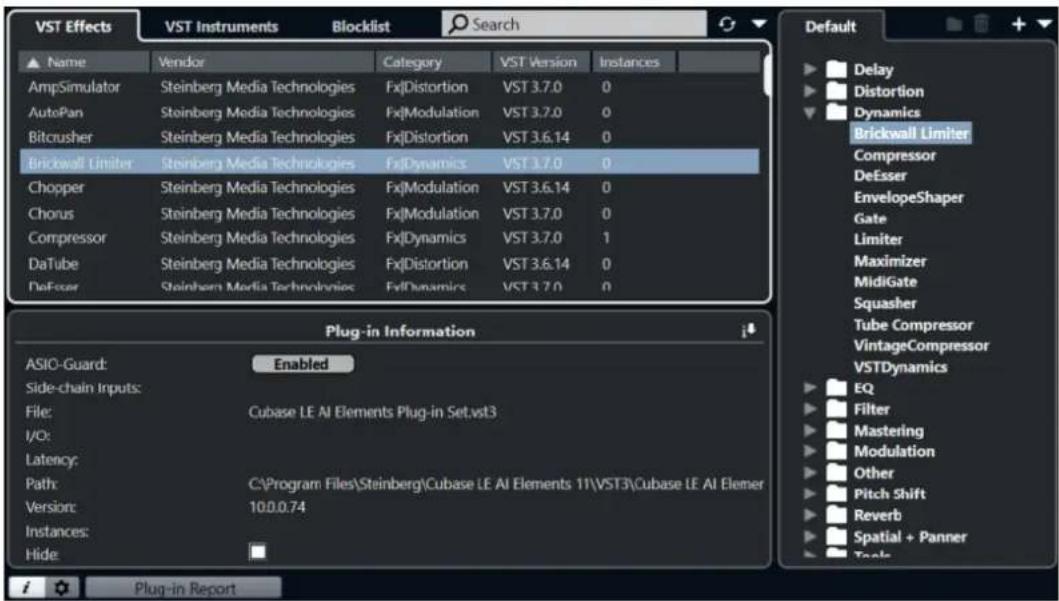This screenshot has height=601, width=1059.
Task: Select Brickwall Limiter in the Dynamics tree
Action: coord(910,134)
